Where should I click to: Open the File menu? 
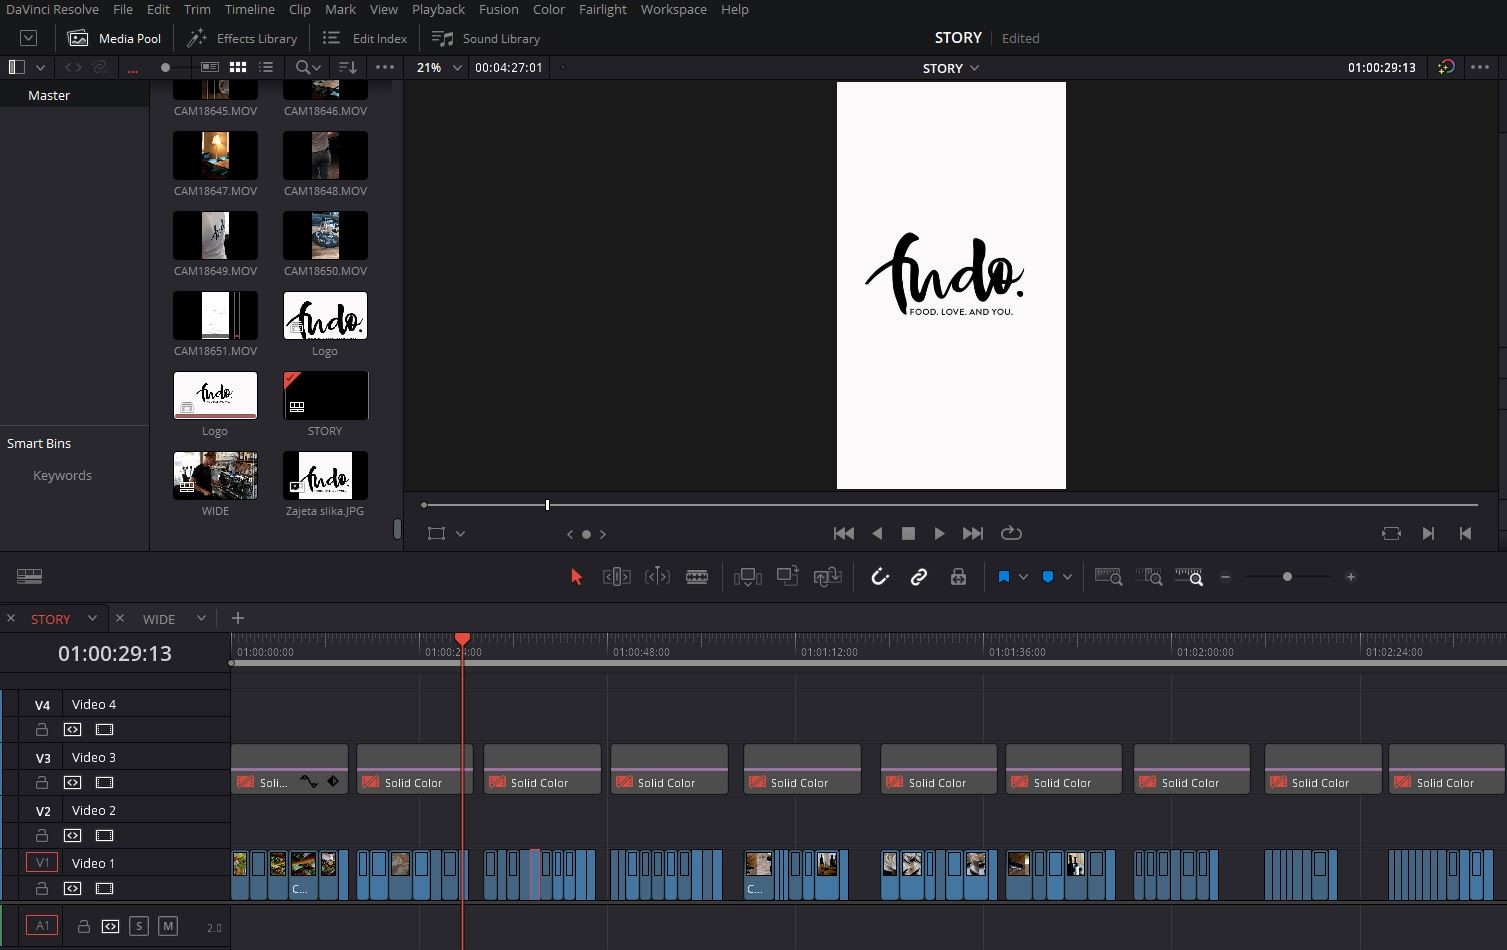(x=123, y=9)
